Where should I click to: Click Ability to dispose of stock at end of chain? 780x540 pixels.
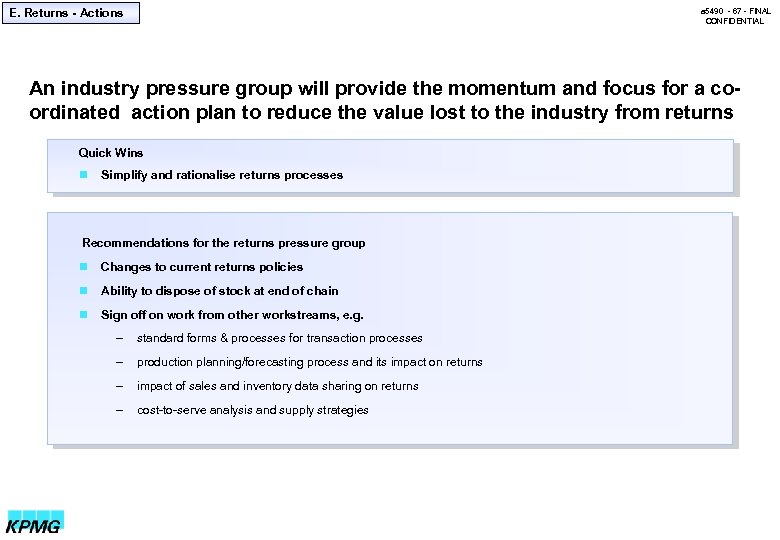[219, 291]
